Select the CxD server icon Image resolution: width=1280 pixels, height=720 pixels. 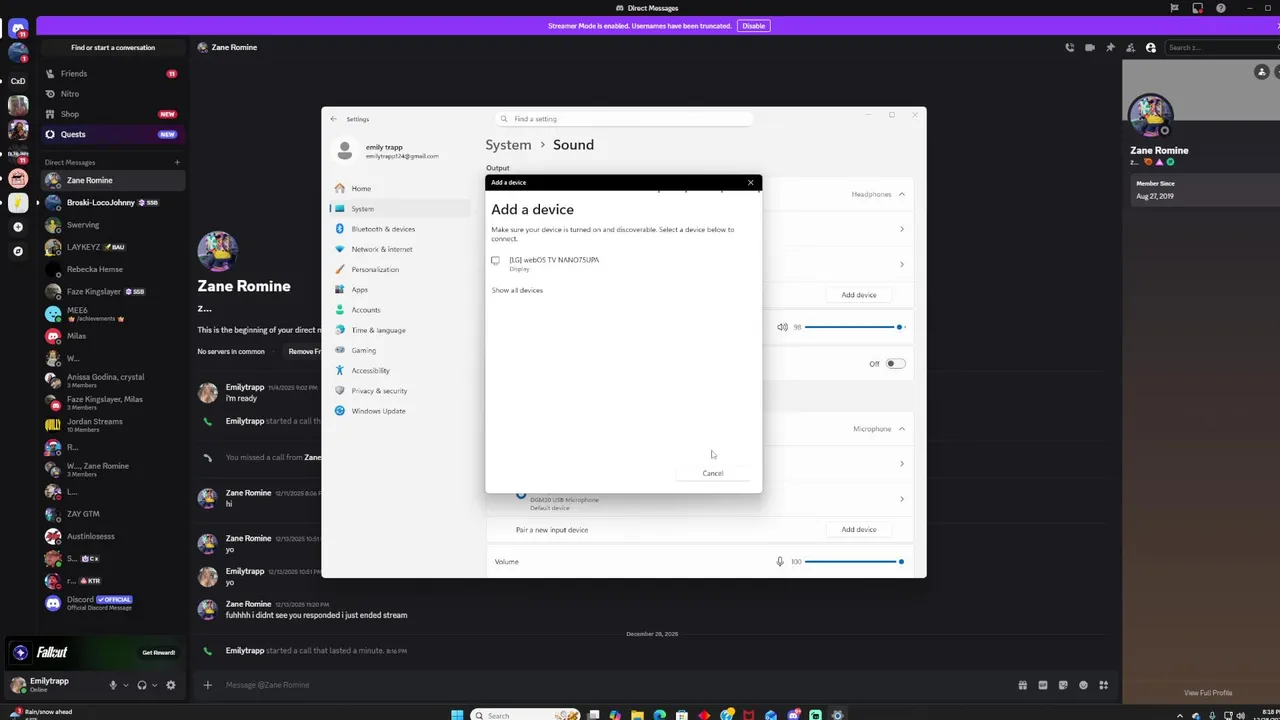pyautogui.click(x=18, y=80)
